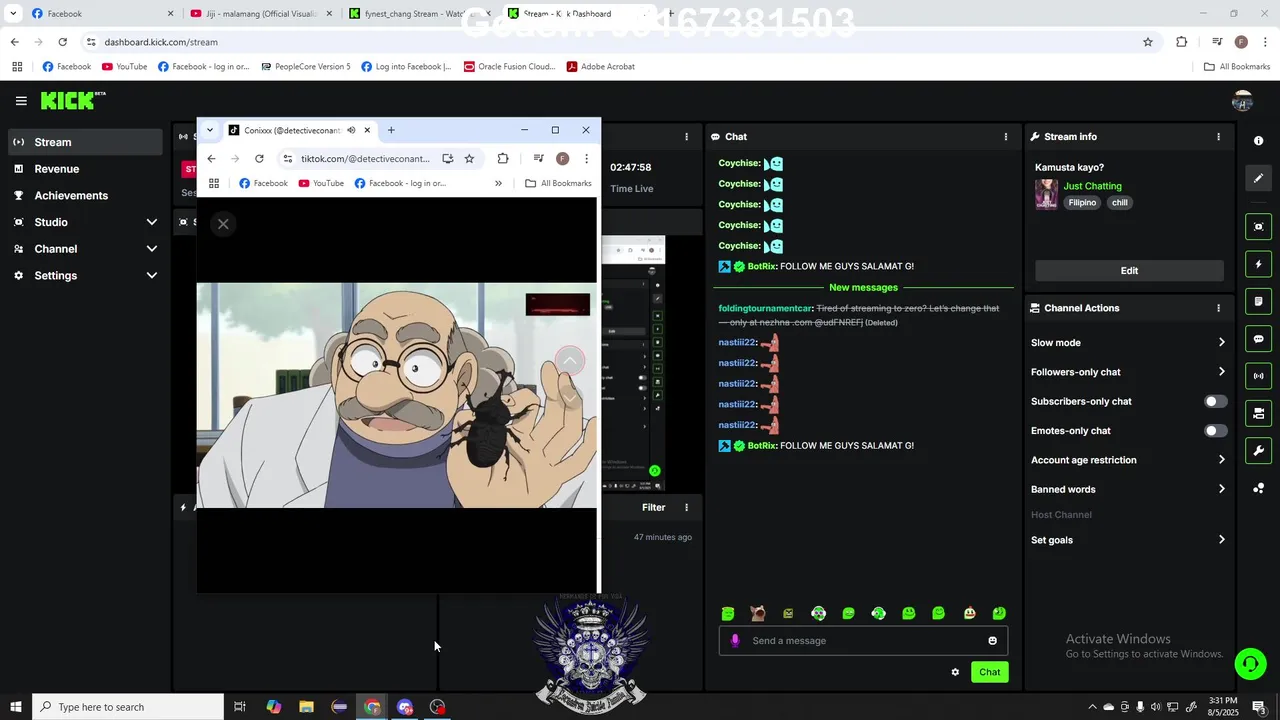Click the pencil edit icon in right sidebar
This screenshot has width=1280, height=720.
click(x=1258, y=178)
